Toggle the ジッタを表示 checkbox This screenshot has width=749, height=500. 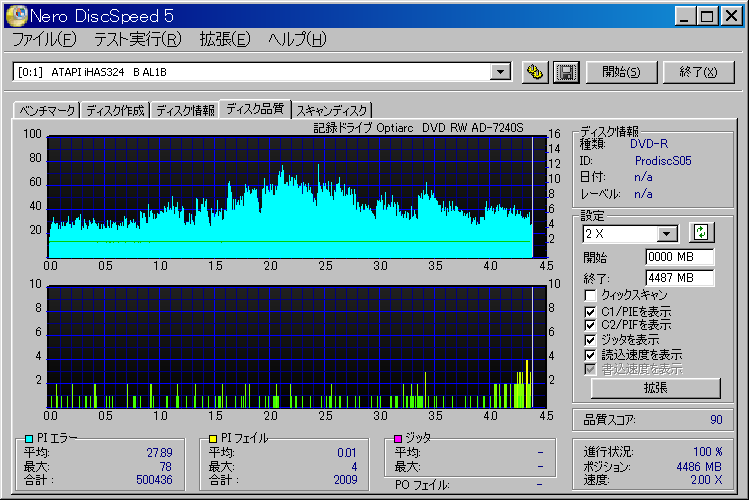[x=590, y=340]
